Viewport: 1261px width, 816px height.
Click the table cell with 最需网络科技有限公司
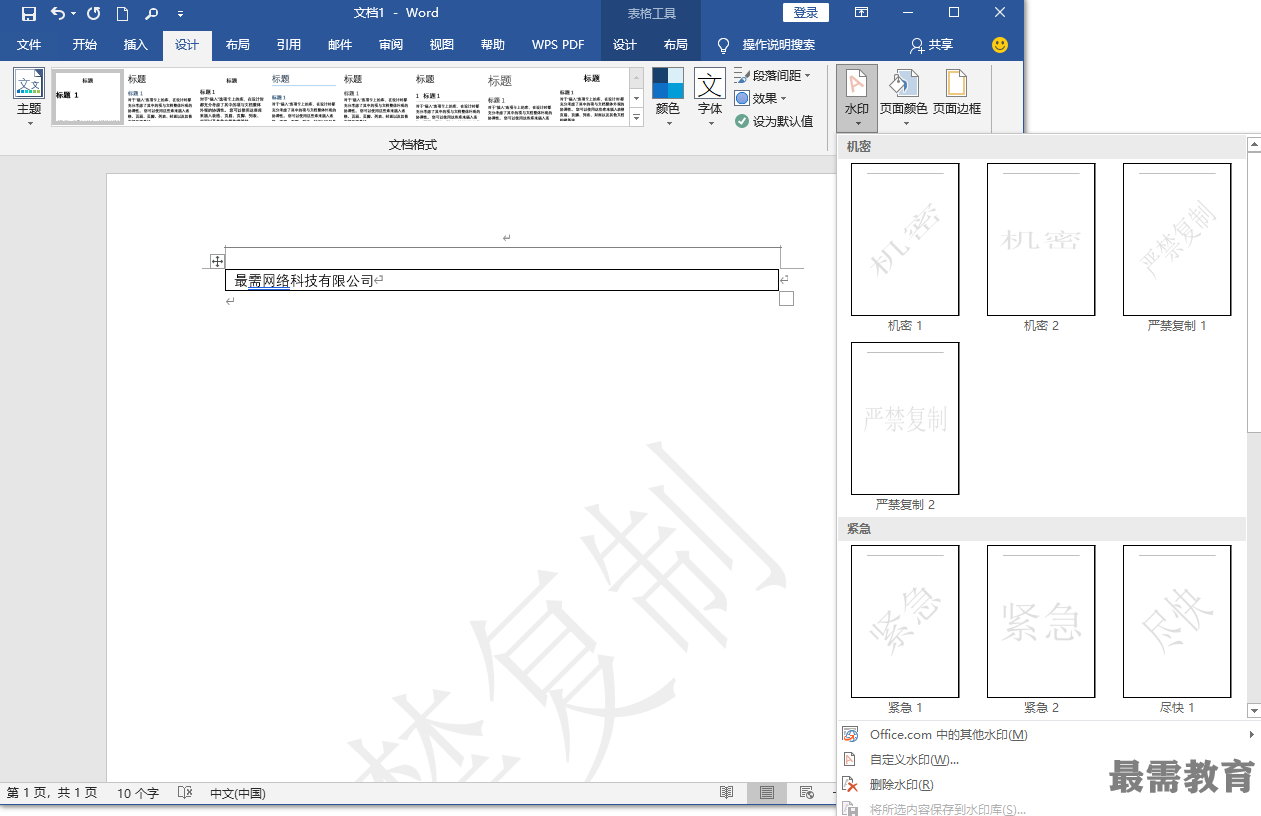point(502,280)
